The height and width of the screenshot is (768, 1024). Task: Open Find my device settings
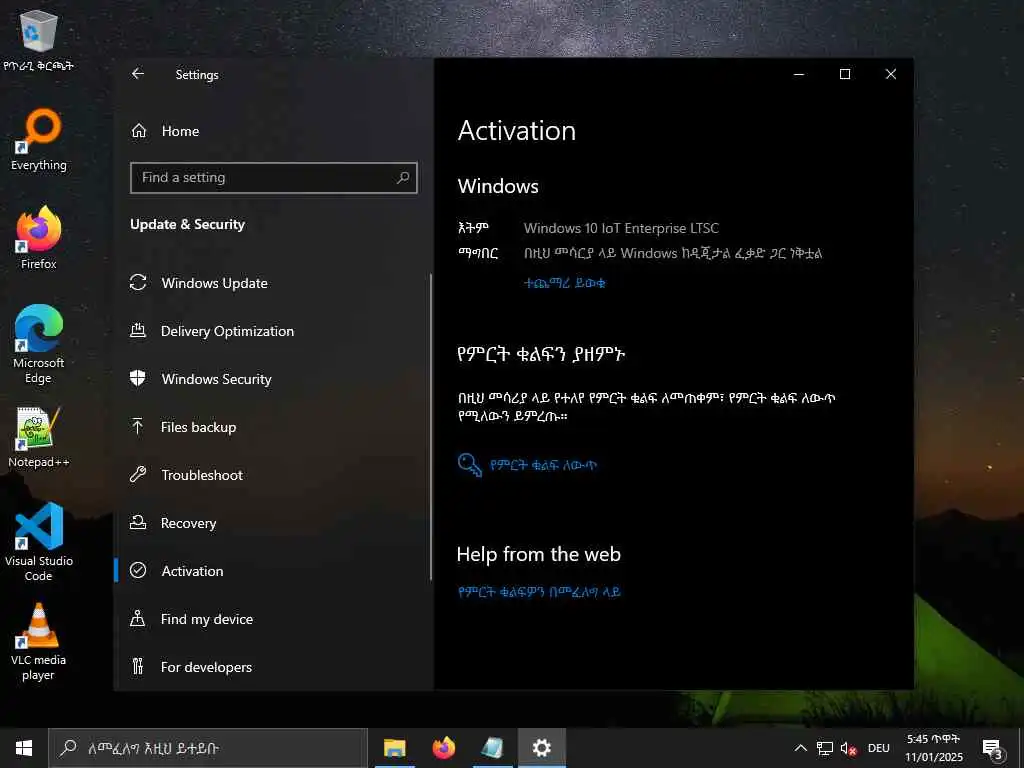(x=206, y=619)
